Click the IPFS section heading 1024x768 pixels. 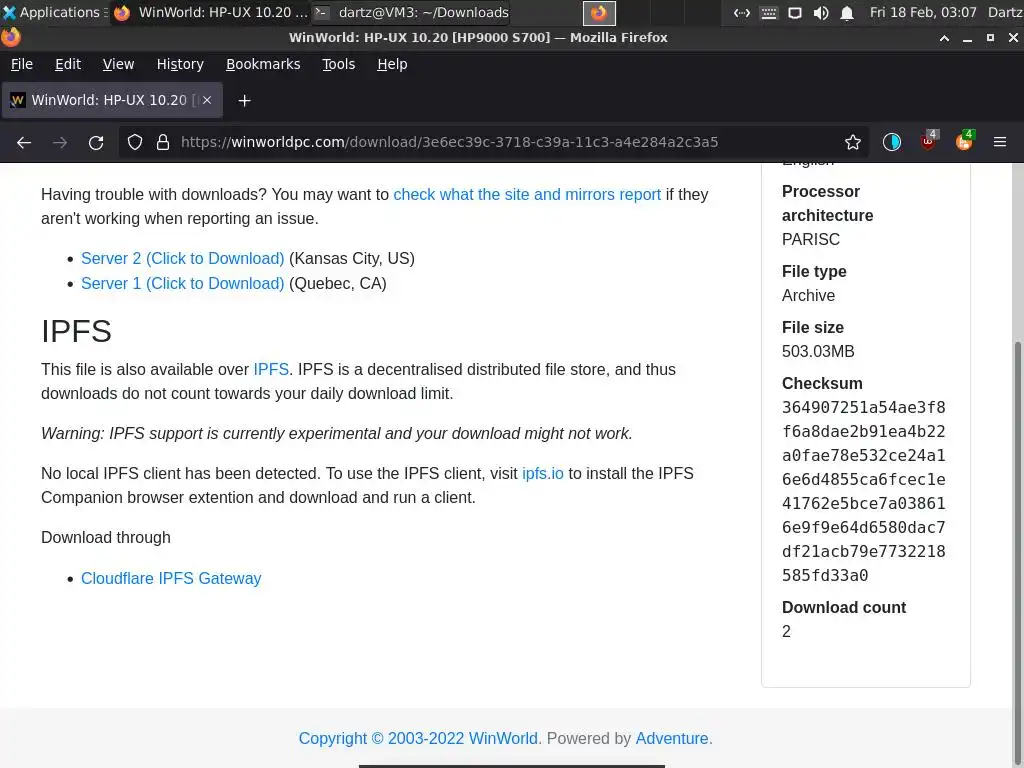click(x=76, y=331)
